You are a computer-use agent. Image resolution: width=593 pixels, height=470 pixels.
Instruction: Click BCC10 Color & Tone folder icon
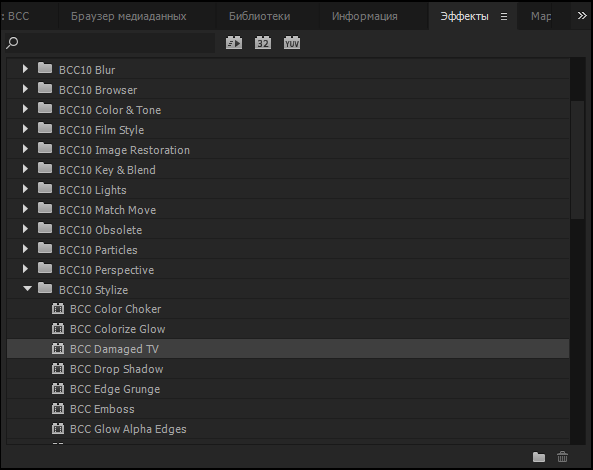point(45,108)
